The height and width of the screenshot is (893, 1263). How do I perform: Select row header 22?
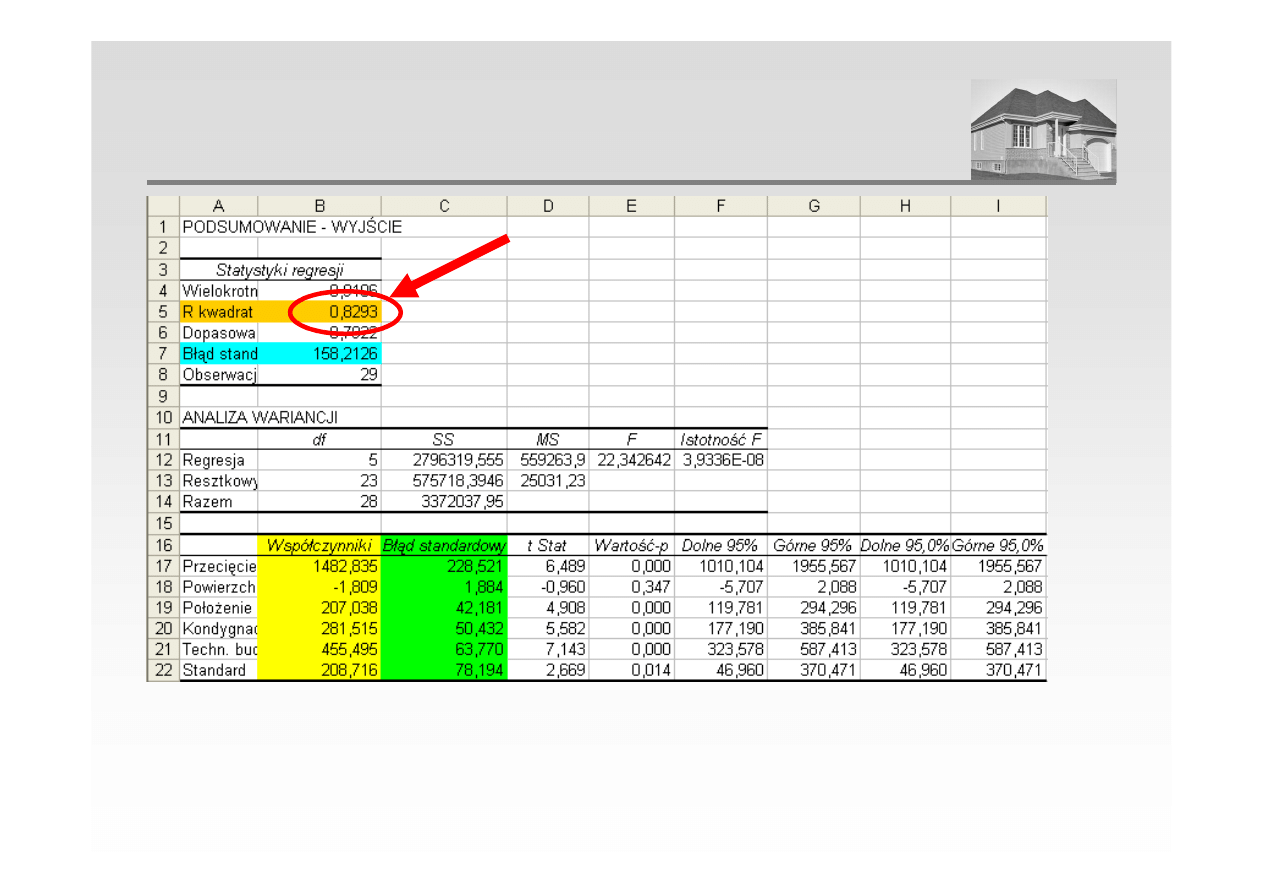pos(163,671)
